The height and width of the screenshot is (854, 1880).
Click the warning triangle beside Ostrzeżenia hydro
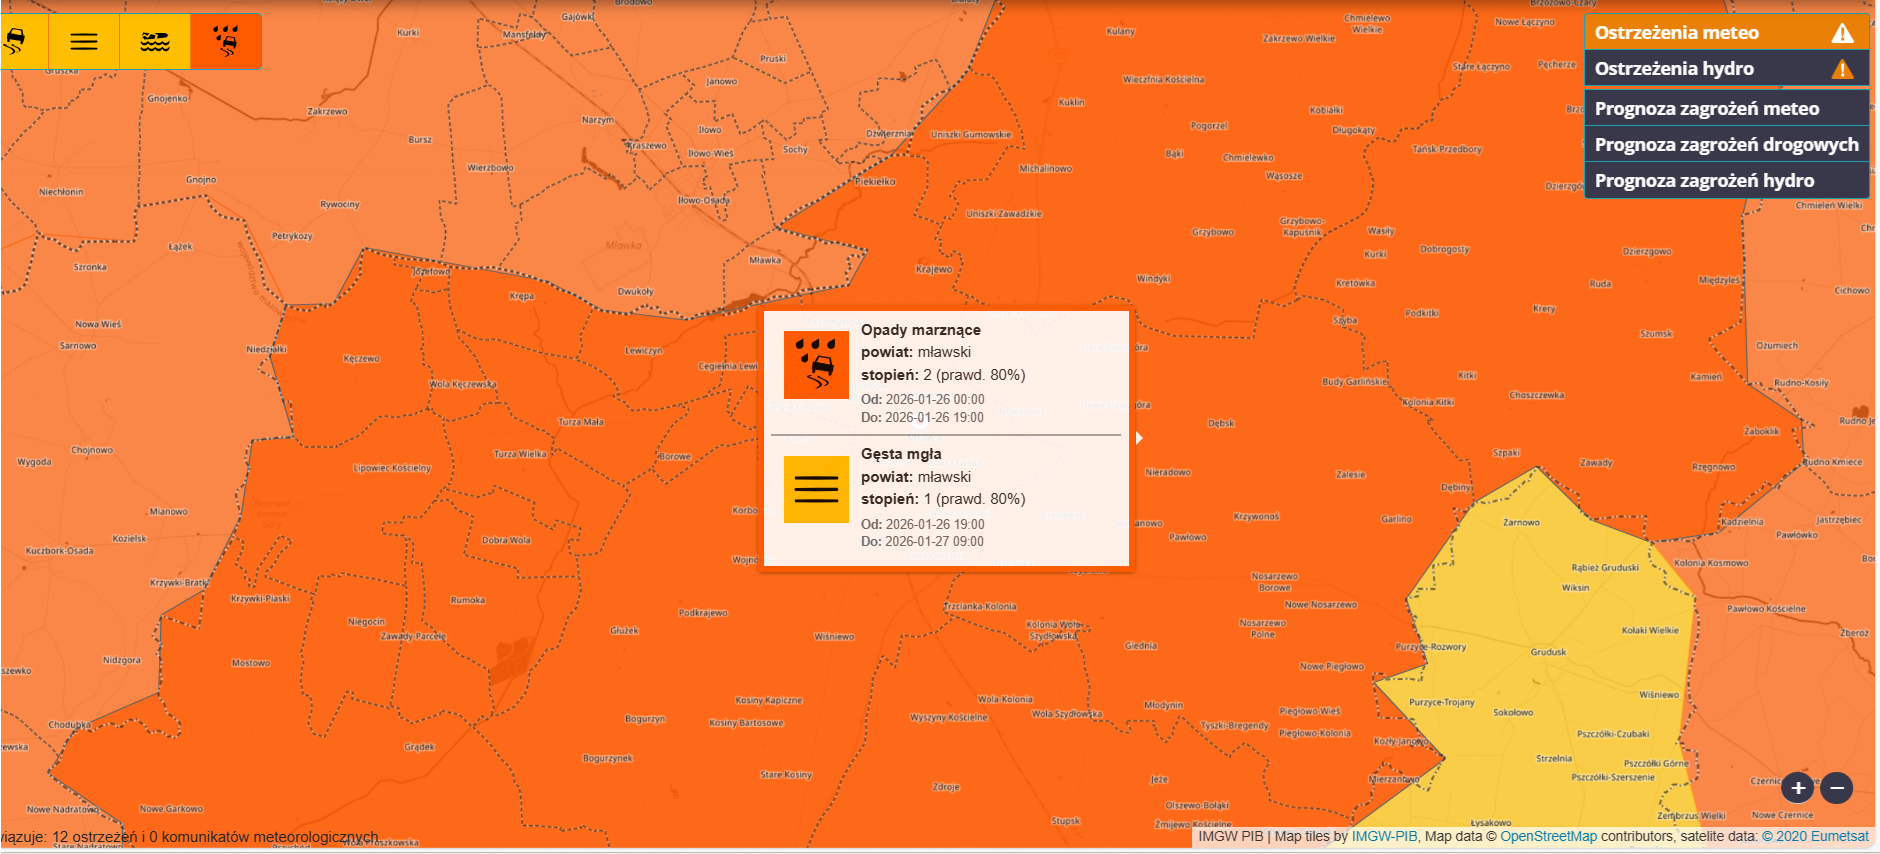pos(1842,69)
